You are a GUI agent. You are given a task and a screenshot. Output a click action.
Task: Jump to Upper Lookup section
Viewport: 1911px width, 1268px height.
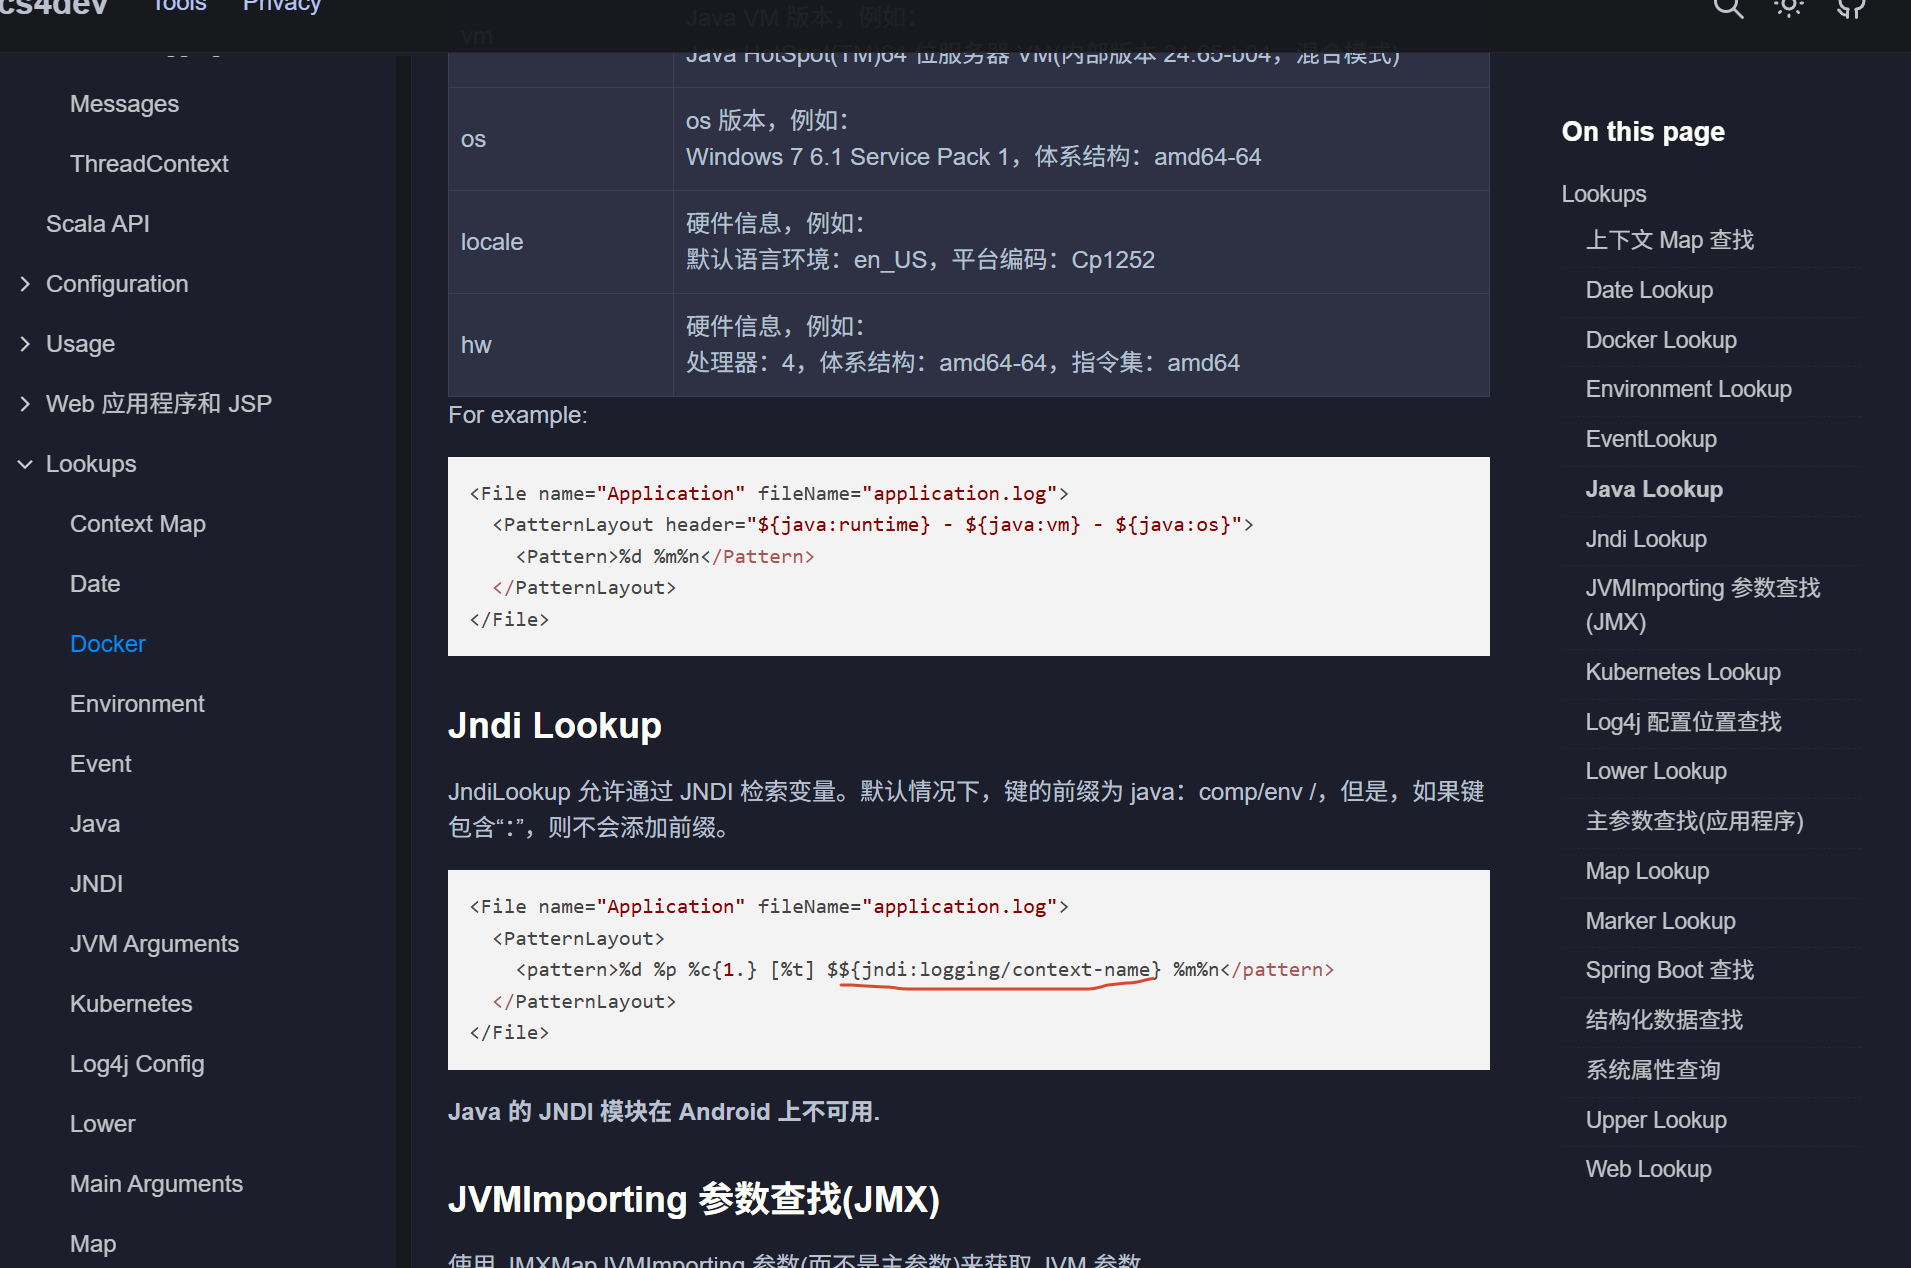[x=1656, y=1120]
